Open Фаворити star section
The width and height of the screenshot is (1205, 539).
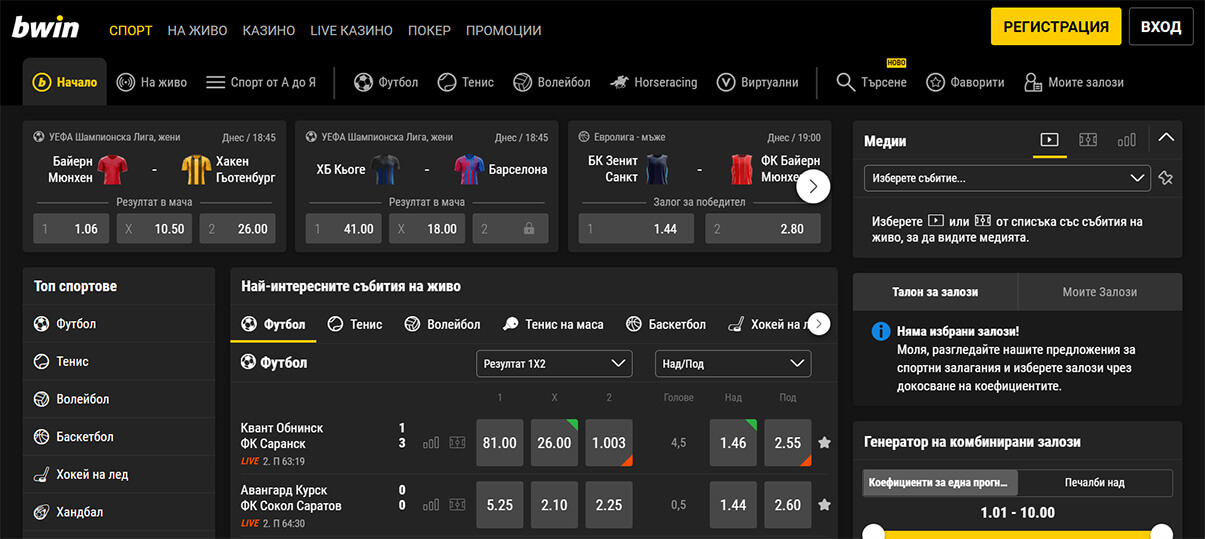coord(965,82)
